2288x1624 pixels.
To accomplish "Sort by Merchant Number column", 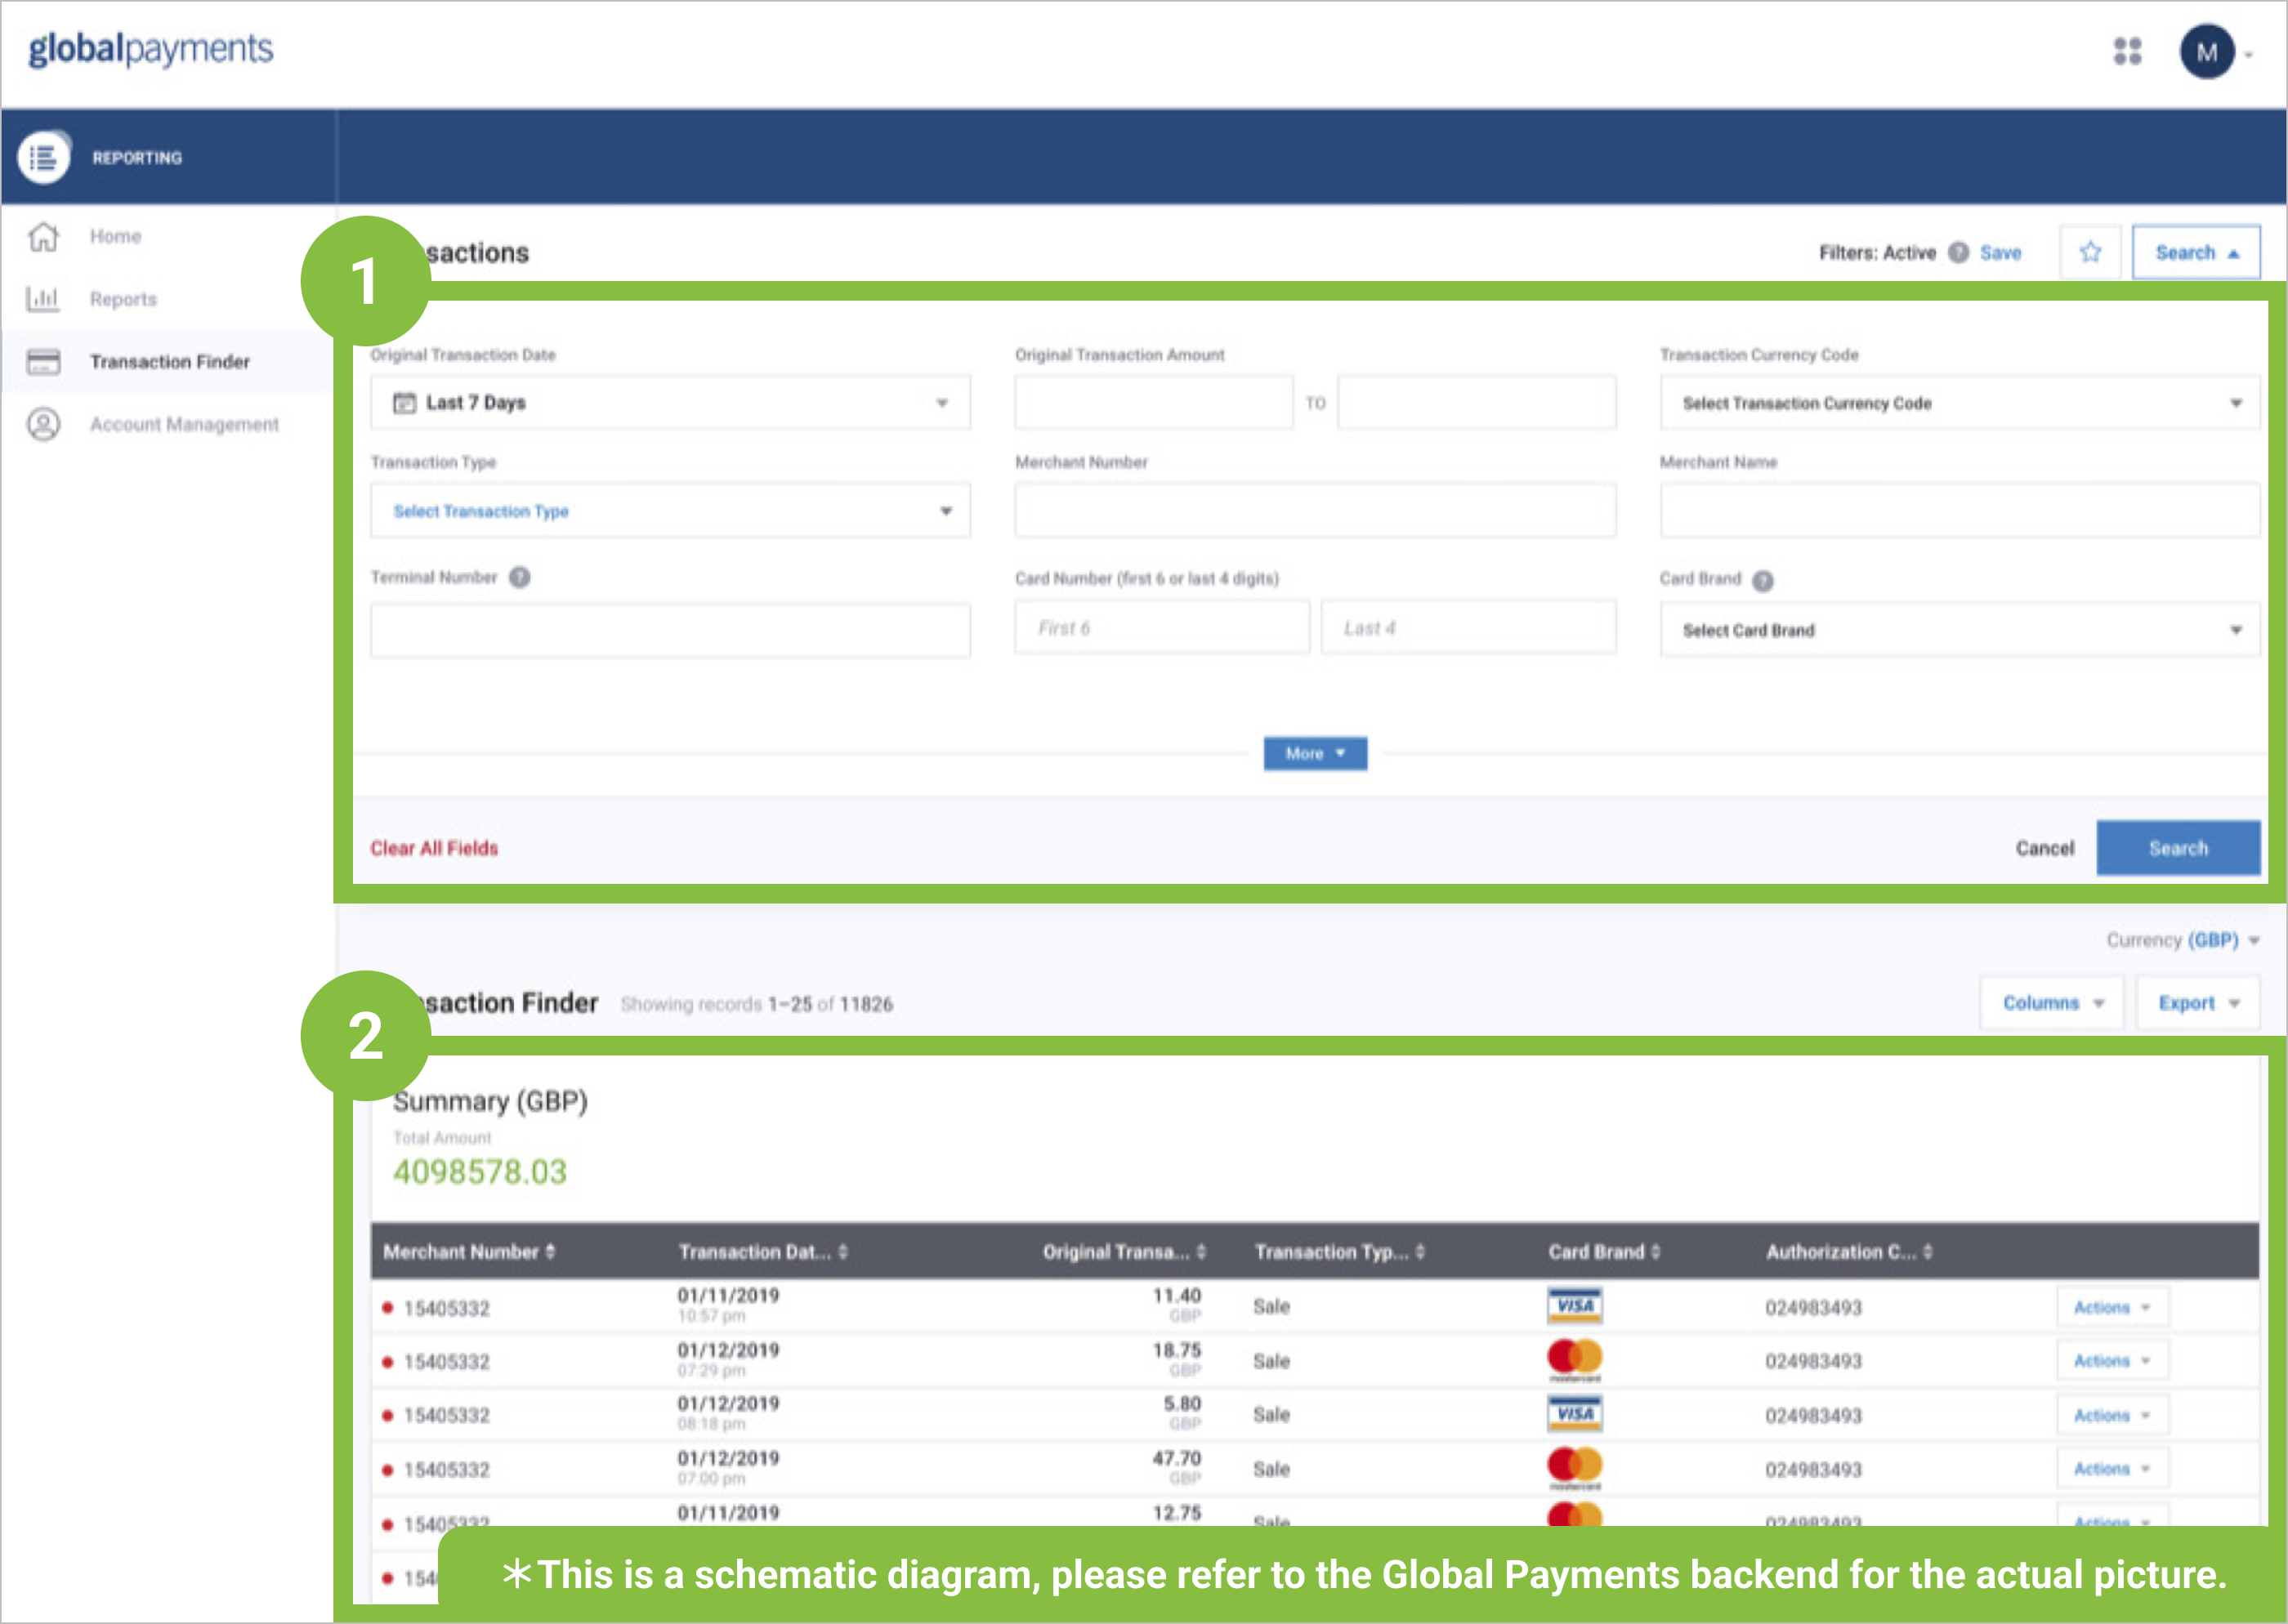I will 469,1251.
